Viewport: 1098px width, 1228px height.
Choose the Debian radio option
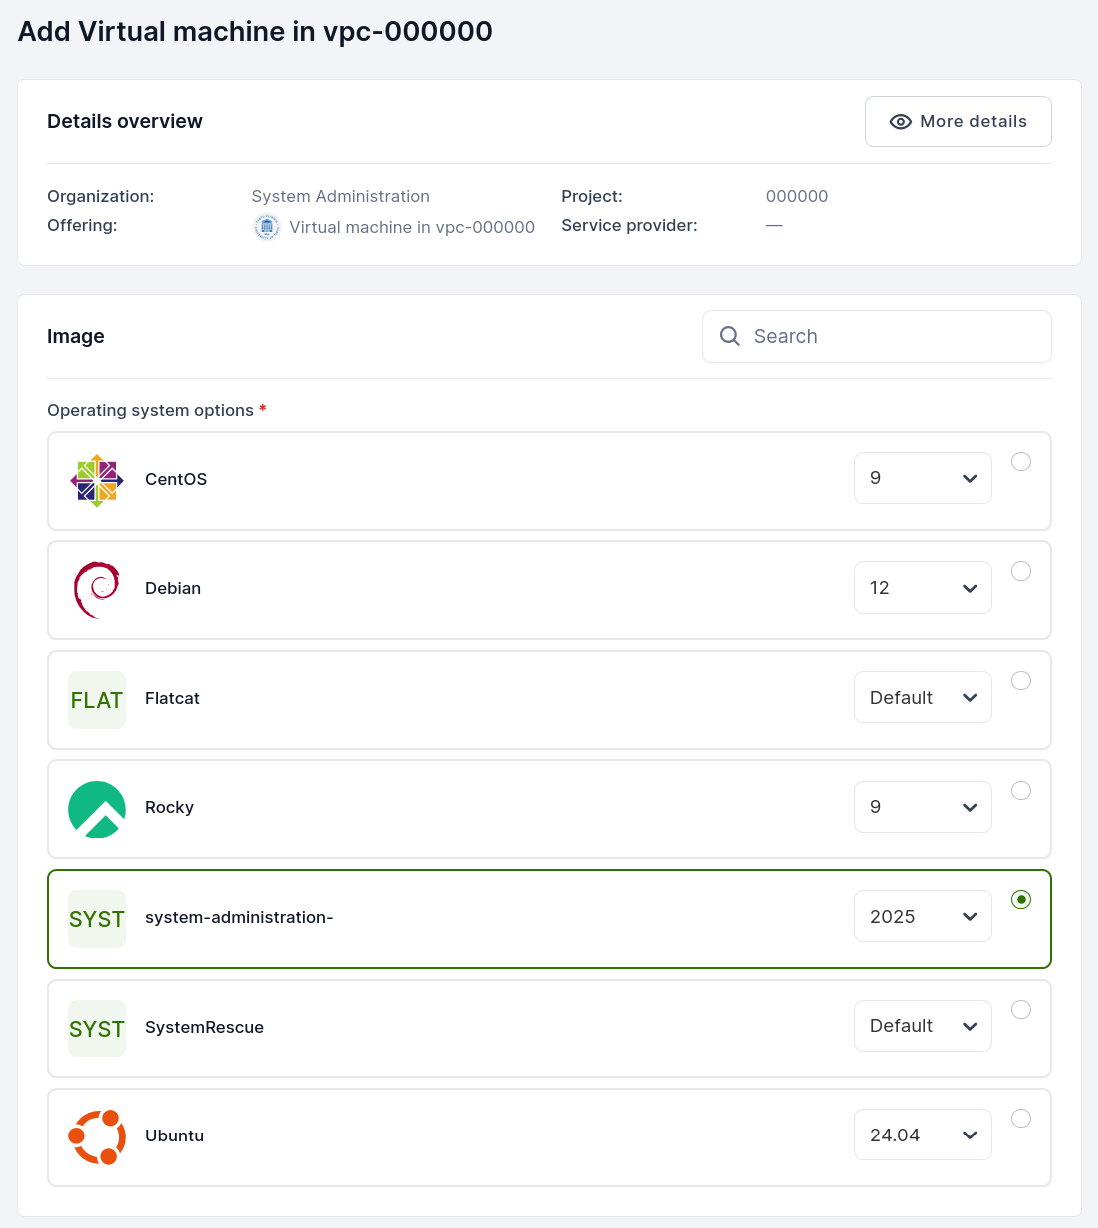point(1020,571)
